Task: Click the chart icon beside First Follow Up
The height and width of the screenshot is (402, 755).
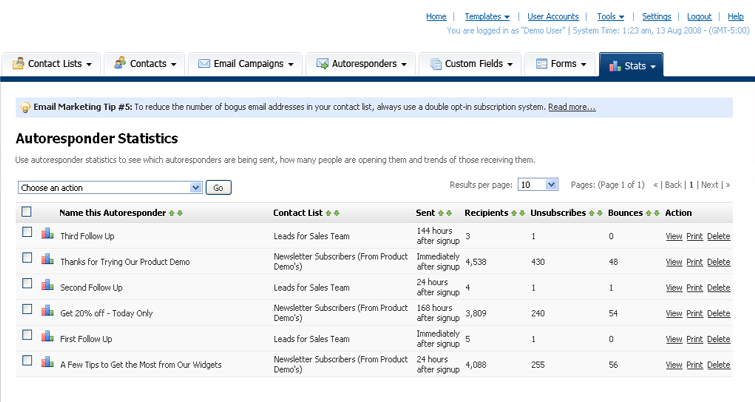Action: pyautogui.click(x=47, y=336)
